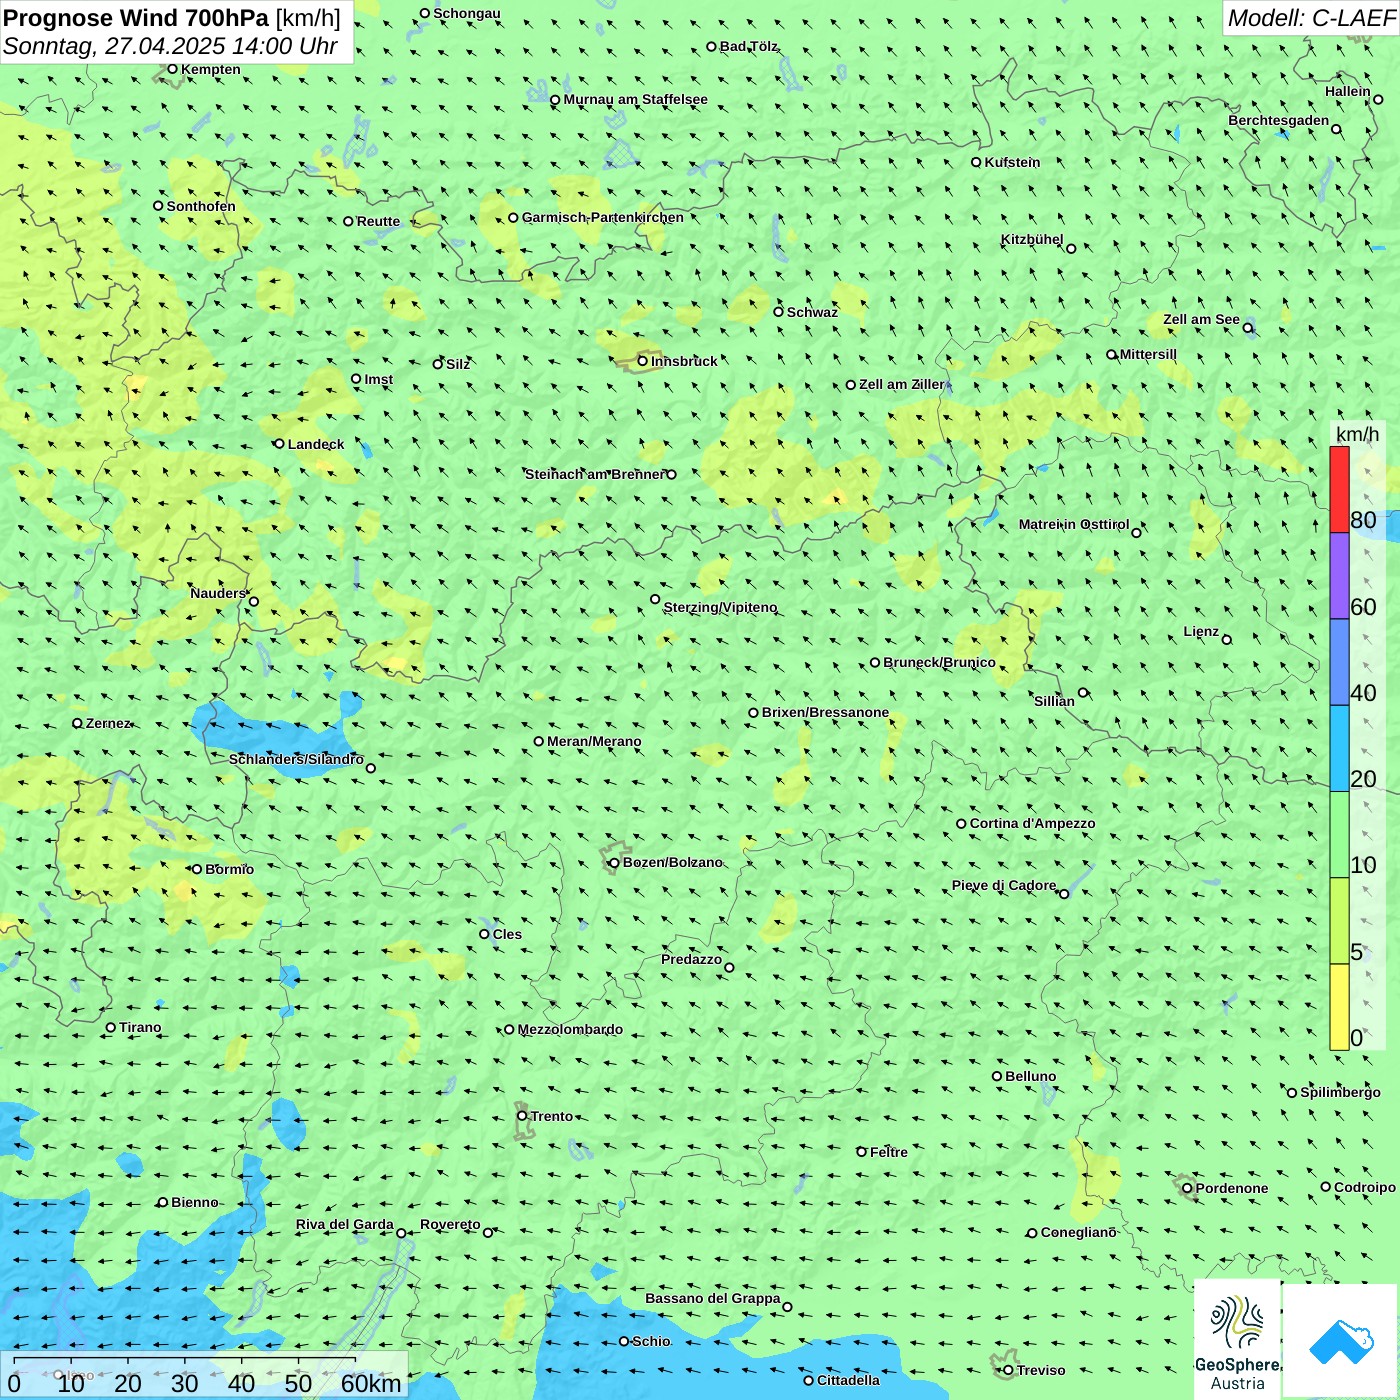The image size is (1400, 1400).
Task: Click the 'Modell: C-LAEF' label
Action: pyautogui.click(x=1310, y=18)
